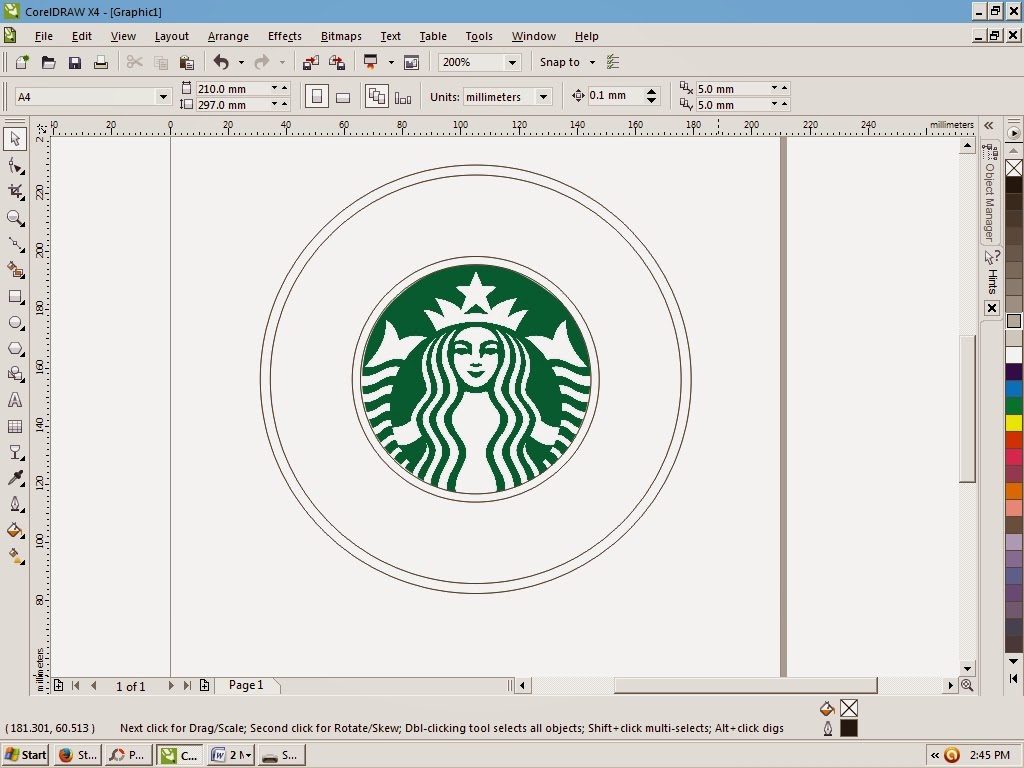This screenshot has height=768, width=1024.
Task: Click the Export icon on the toolbar
Action: click(337, 62)
